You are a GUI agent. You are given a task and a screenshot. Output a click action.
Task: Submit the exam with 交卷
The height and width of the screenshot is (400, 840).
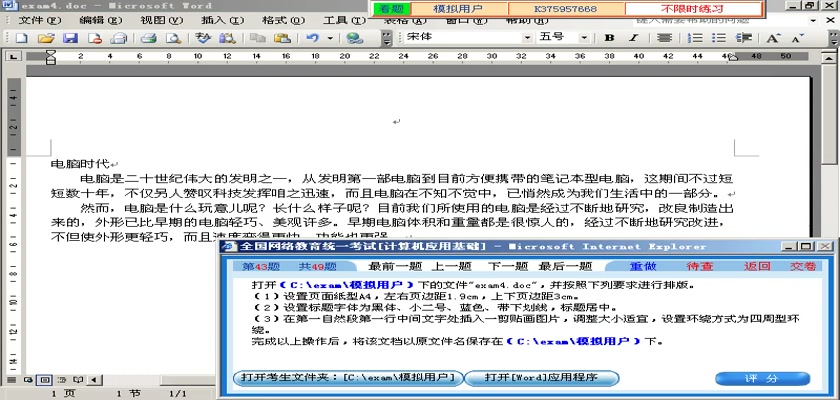(803, 266)
